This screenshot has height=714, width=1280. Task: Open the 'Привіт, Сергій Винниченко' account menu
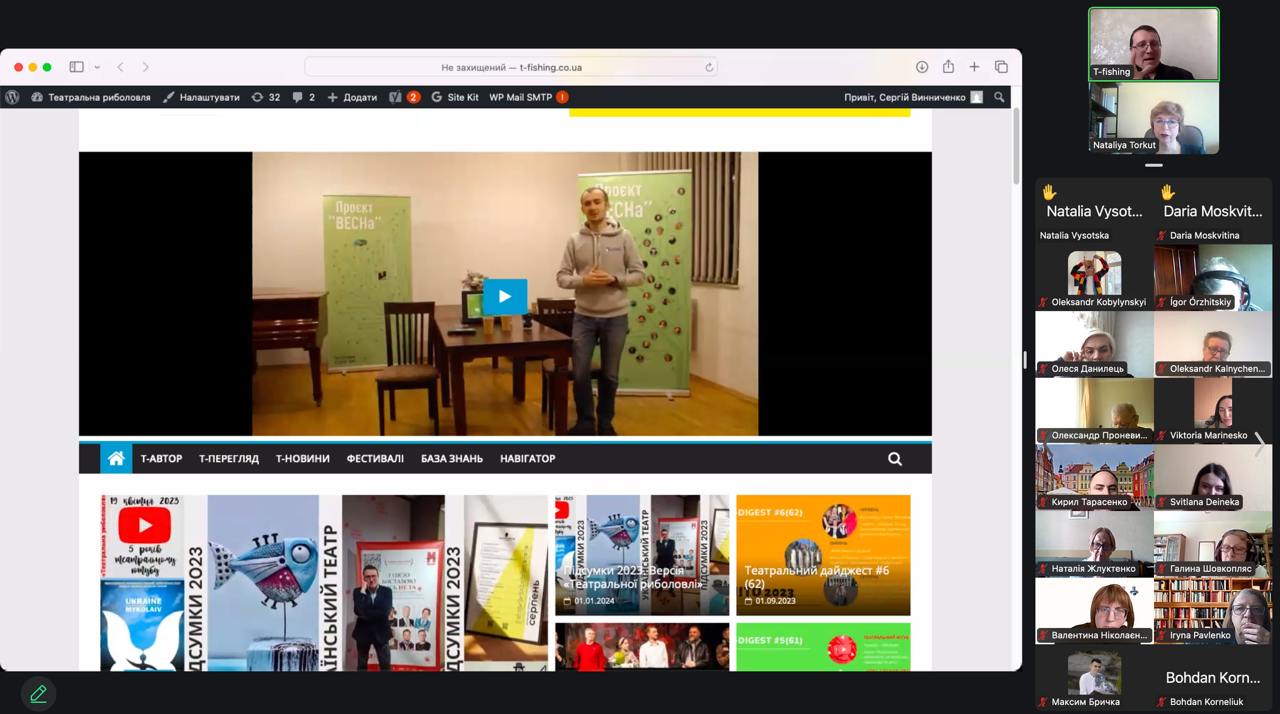tap(905, 97)
